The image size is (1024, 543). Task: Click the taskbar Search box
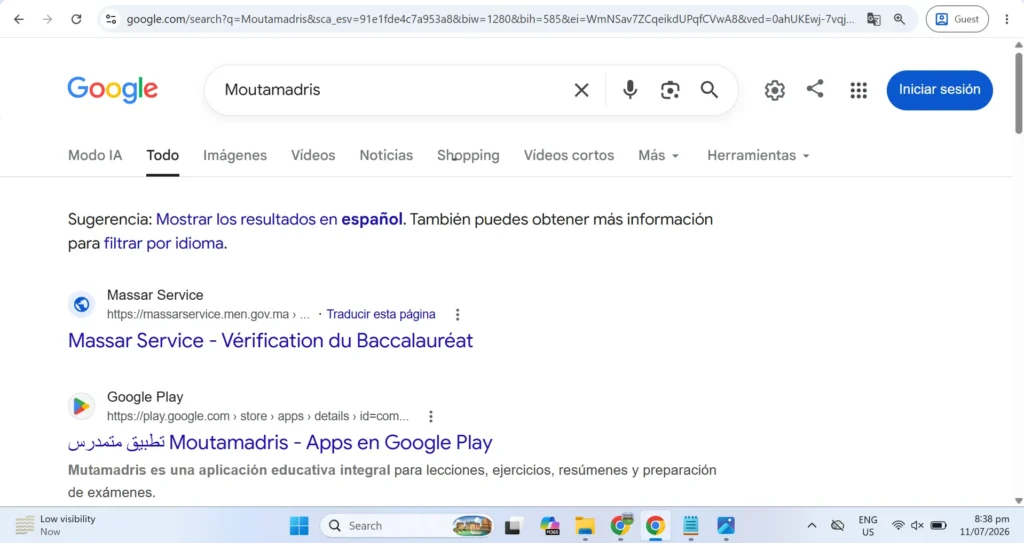(x=408, y=525)
